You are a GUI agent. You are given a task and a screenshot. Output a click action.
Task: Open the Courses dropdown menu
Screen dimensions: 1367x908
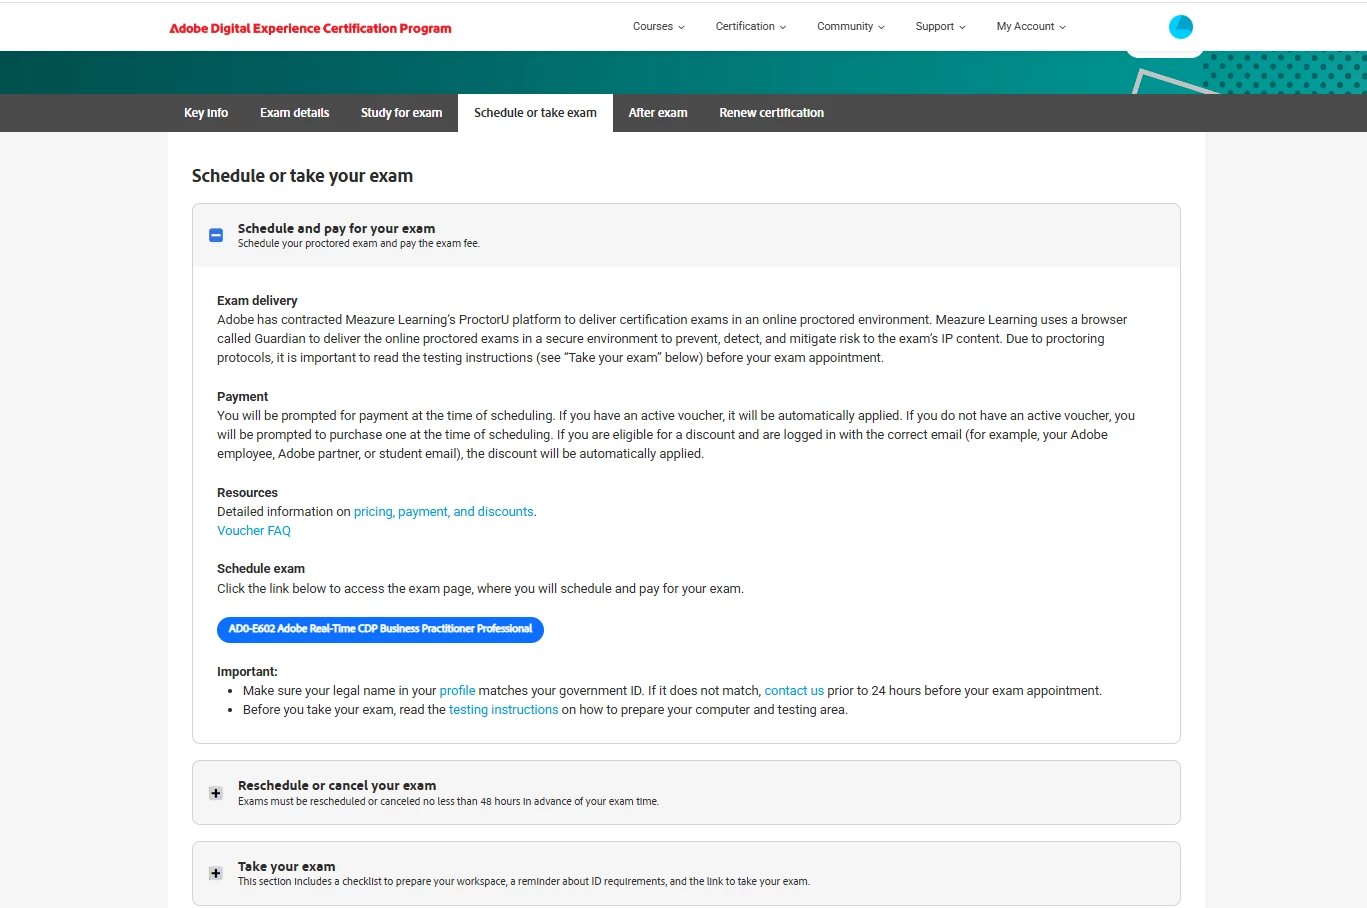pyautogui.click(x=658, y=27)
